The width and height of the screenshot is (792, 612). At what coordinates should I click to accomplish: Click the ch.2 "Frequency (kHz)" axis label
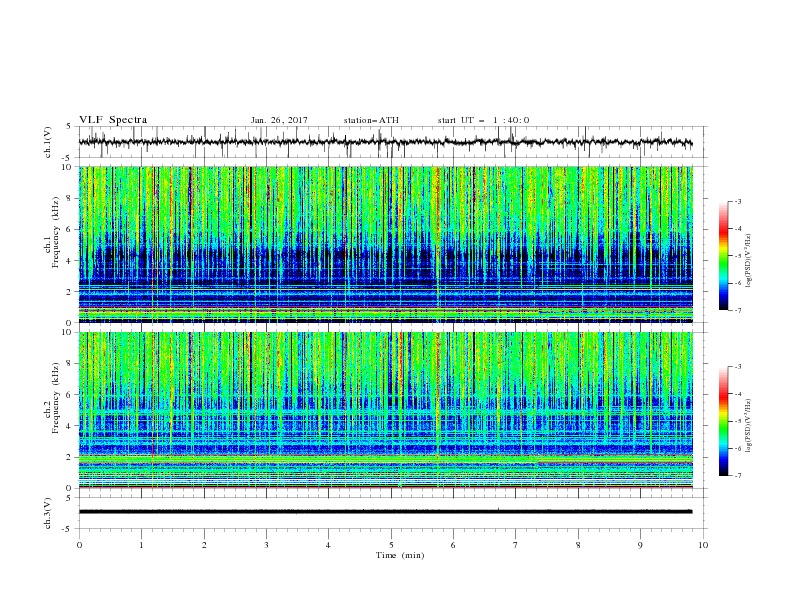(x=56, y=398)
